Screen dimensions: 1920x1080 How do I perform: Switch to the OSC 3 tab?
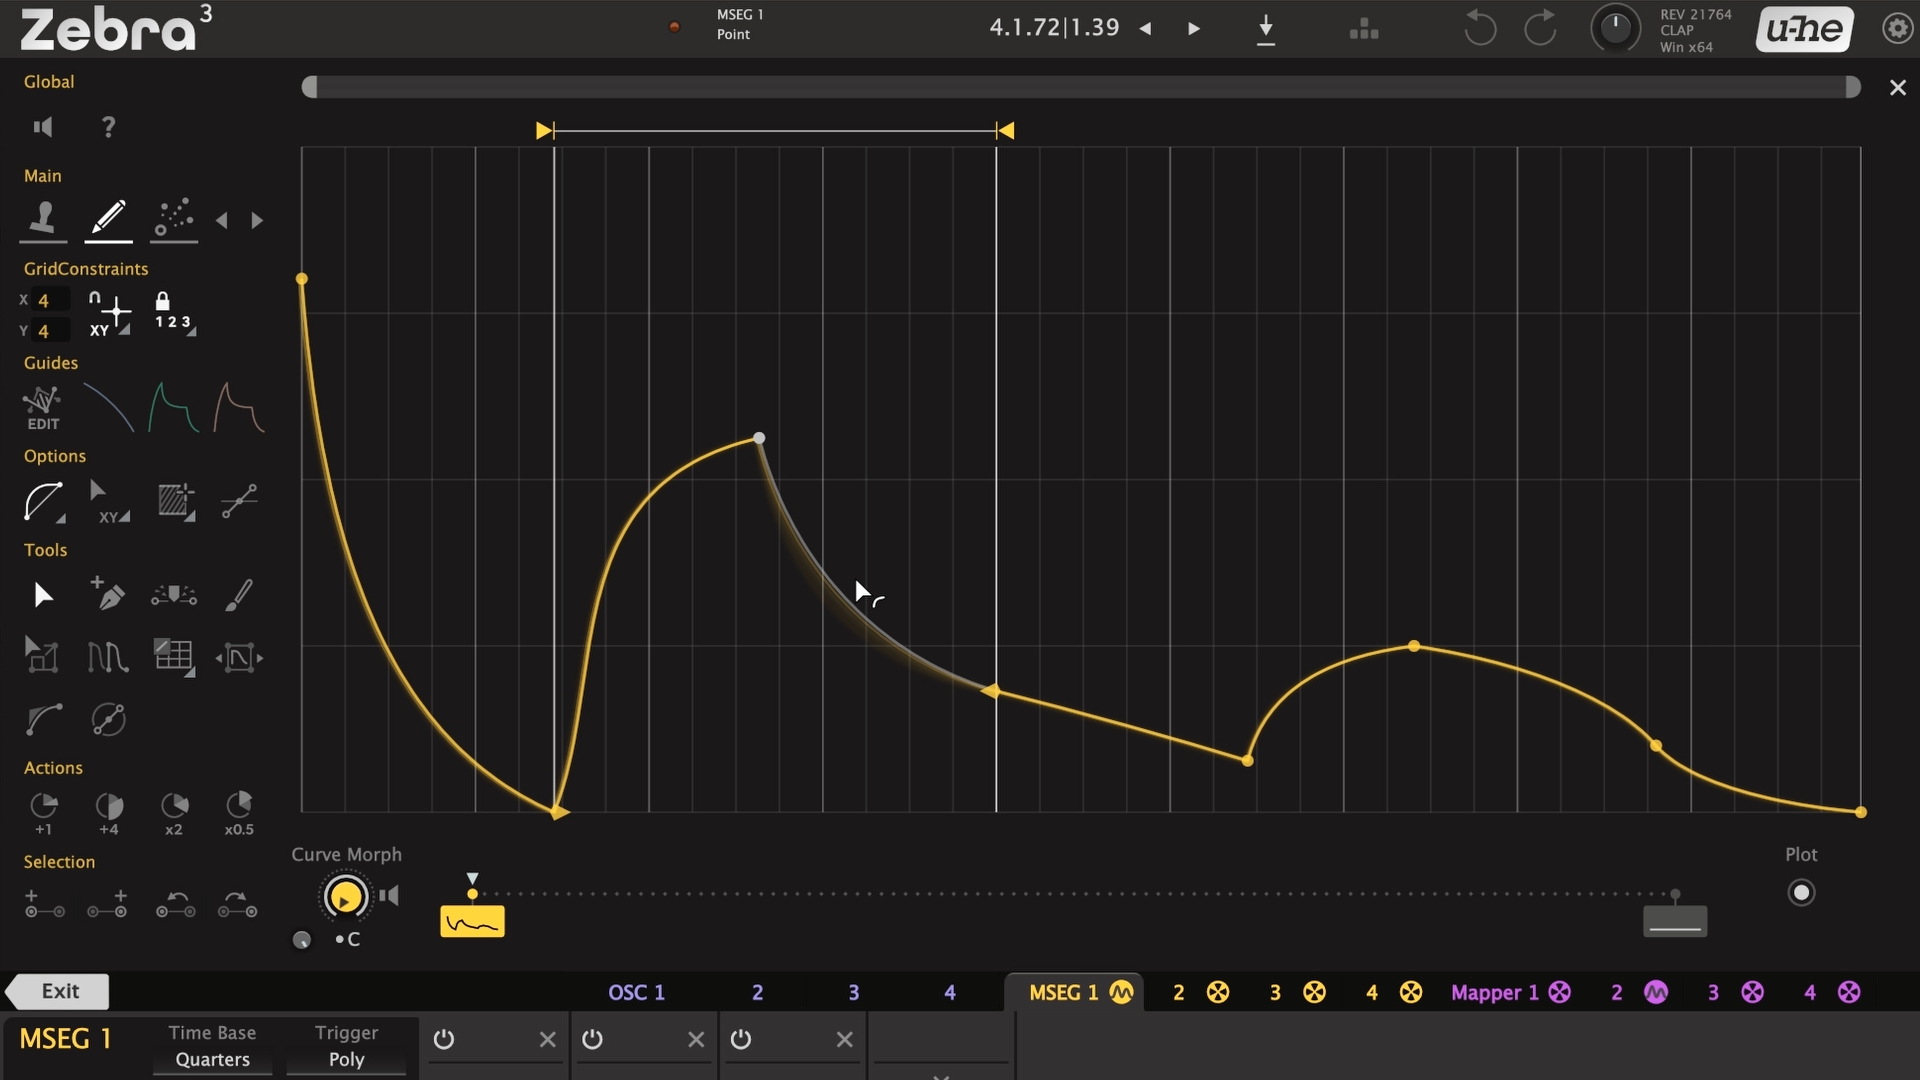853,992
